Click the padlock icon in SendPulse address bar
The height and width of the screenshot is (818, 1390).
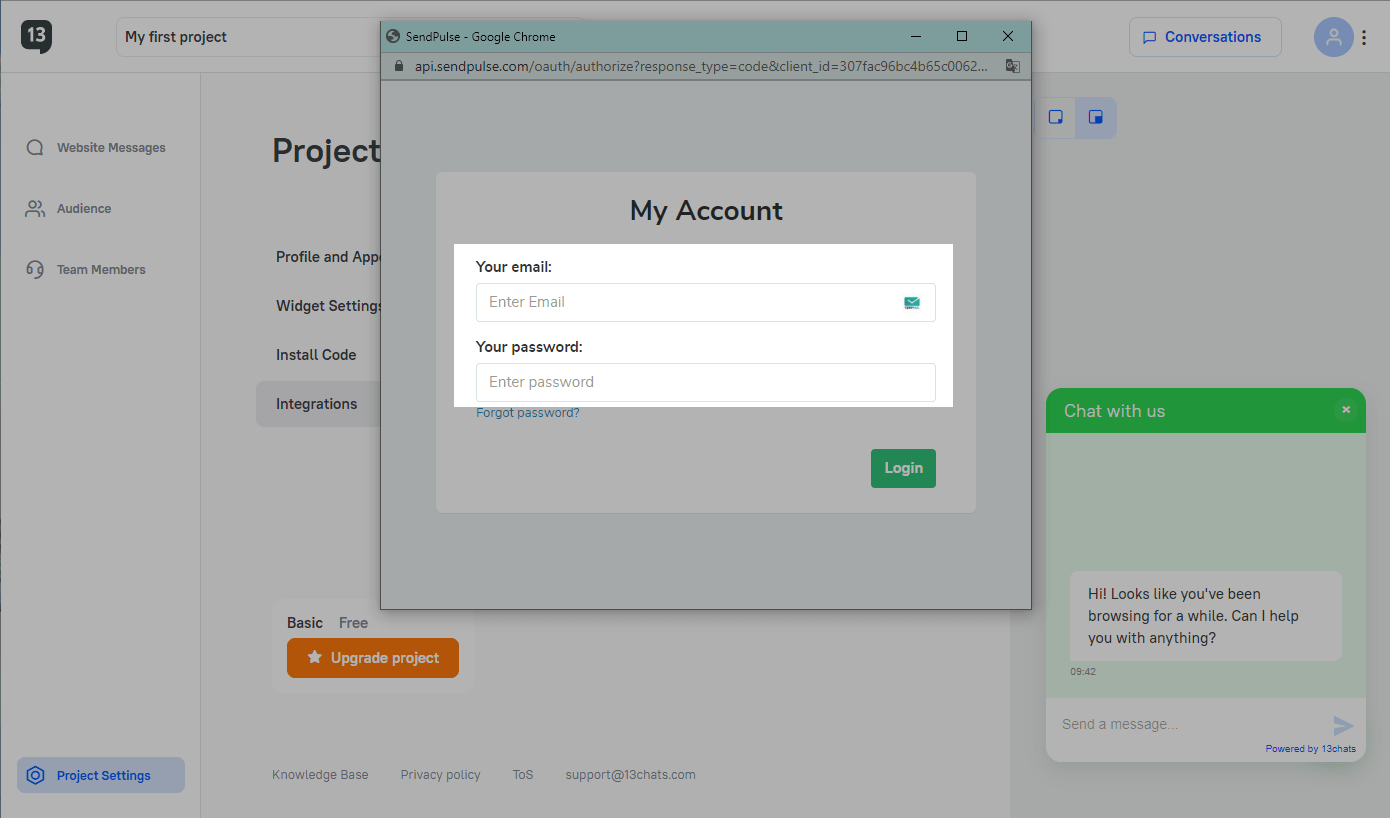pos(399,66)
